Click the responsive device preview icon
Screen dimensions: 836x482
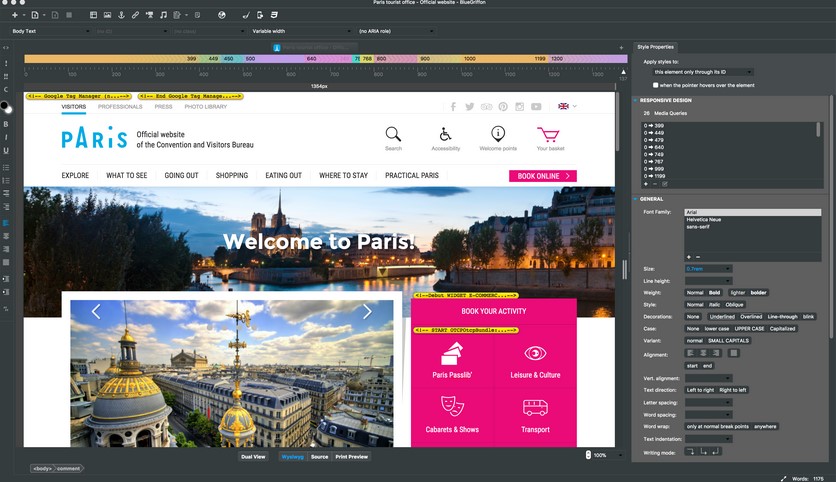pyautogui.click(x=260, y=15)
